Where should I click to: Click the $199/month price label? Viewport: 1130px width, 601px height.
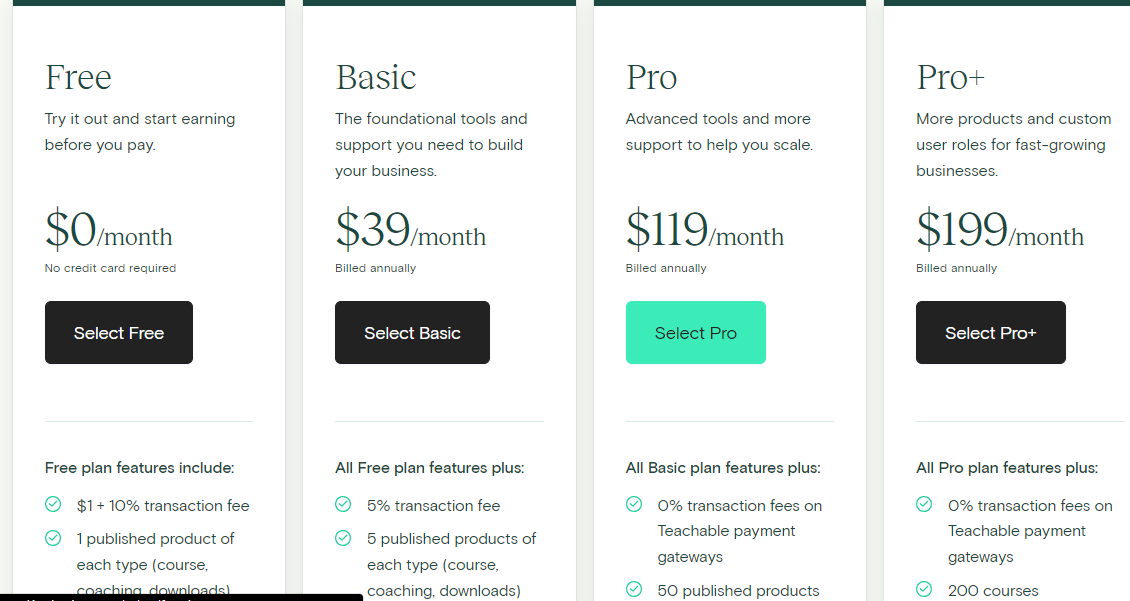(999, 231)
